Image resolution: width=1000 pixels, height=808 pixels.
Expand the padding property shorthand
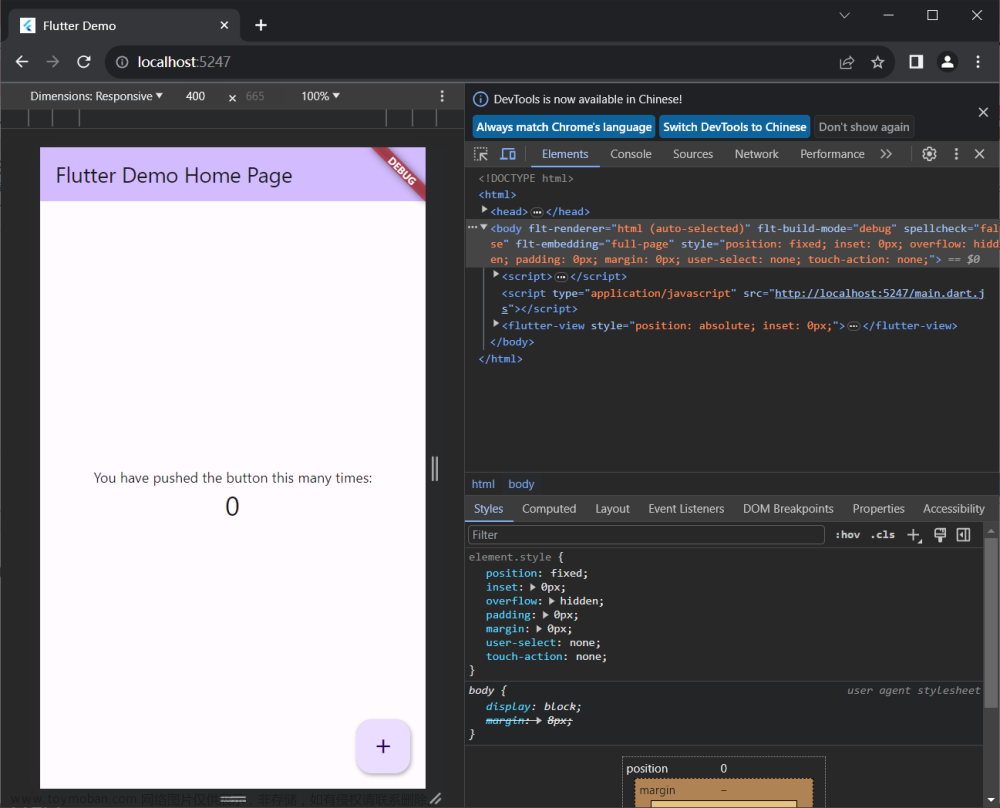(x=545, y=615)
